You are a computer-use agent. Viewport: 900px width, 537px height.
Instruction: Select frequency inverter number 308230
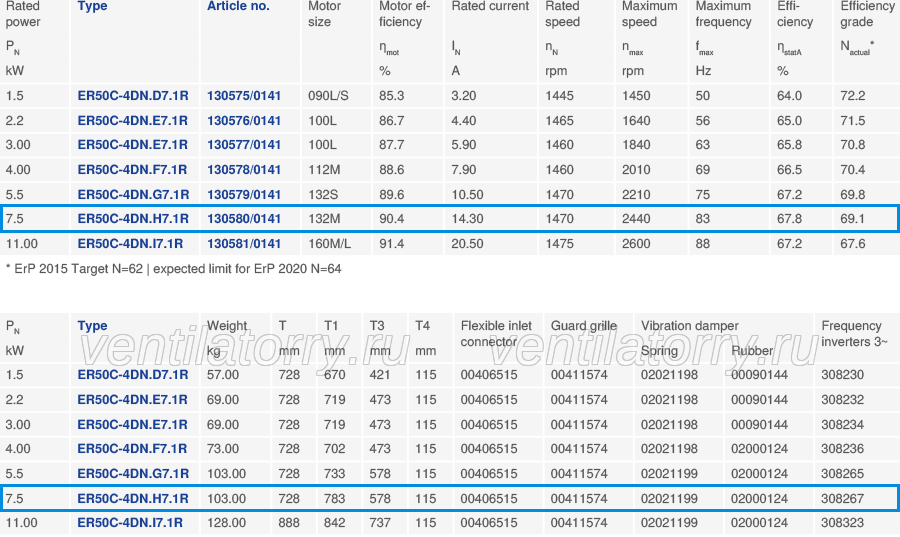[x=843, y=375]
